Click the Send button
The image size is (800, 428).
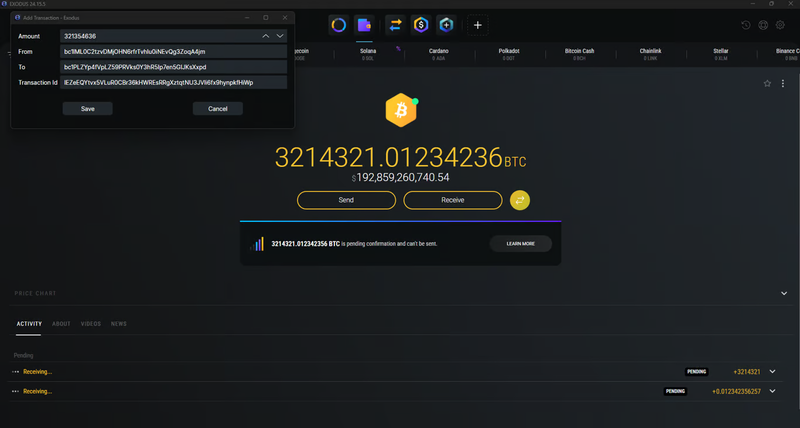346,200
